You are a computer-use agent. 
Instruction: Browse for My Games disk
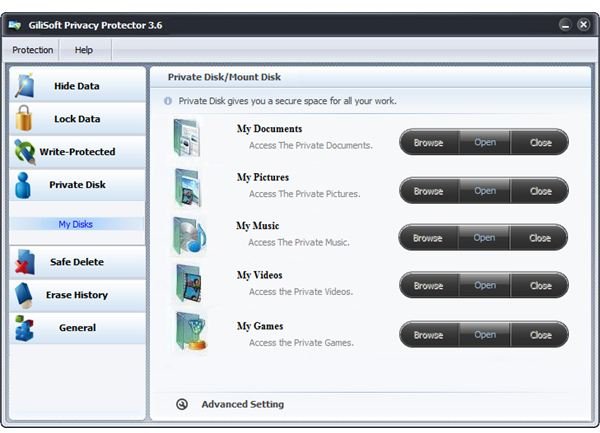coord(429,335)
